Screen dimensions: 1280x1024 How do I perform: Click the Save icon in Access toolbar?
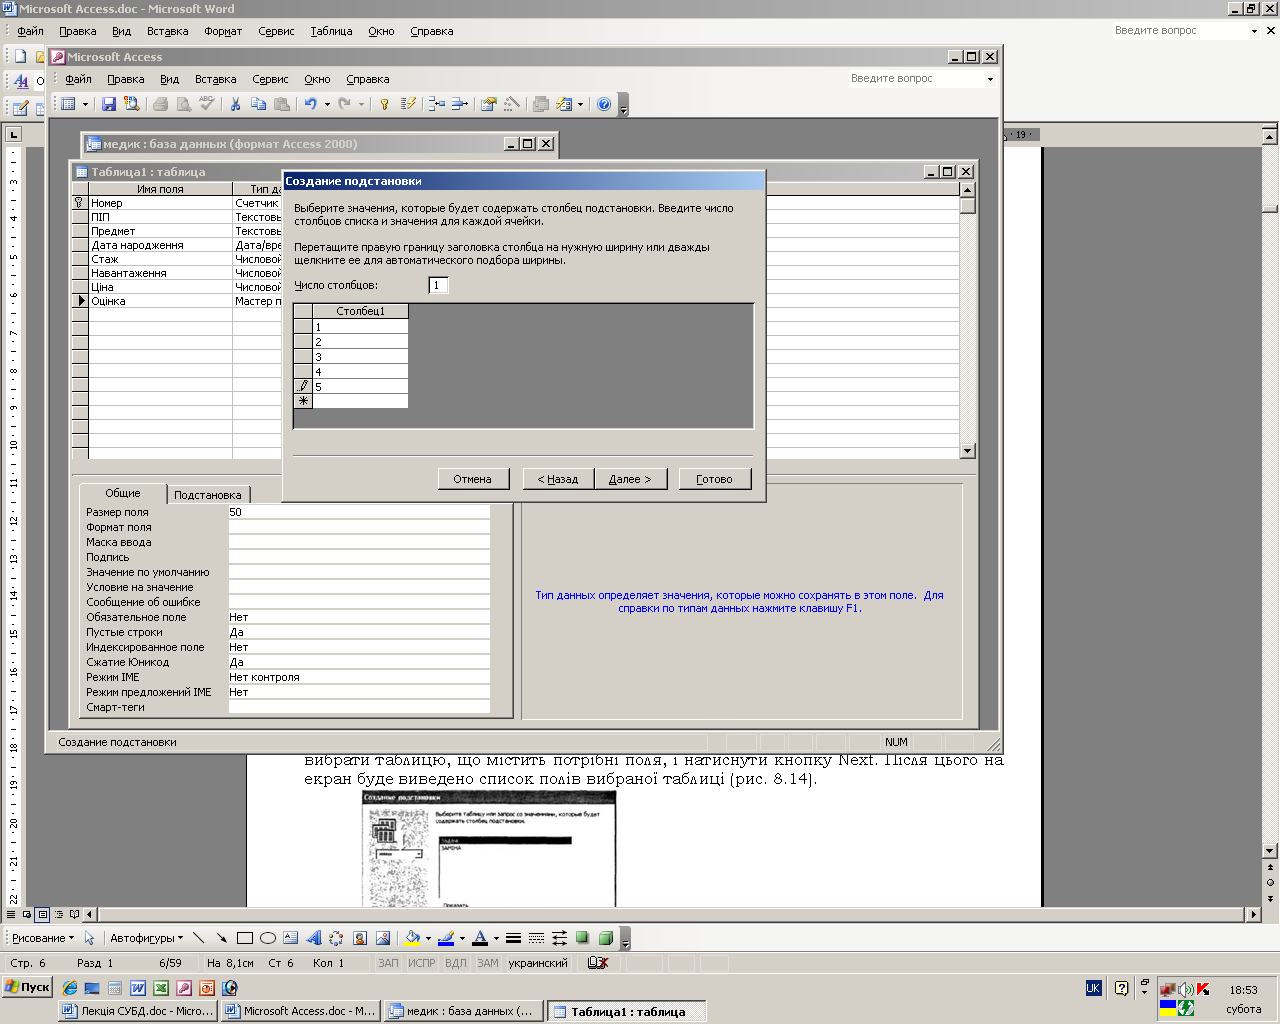point(109,104)
